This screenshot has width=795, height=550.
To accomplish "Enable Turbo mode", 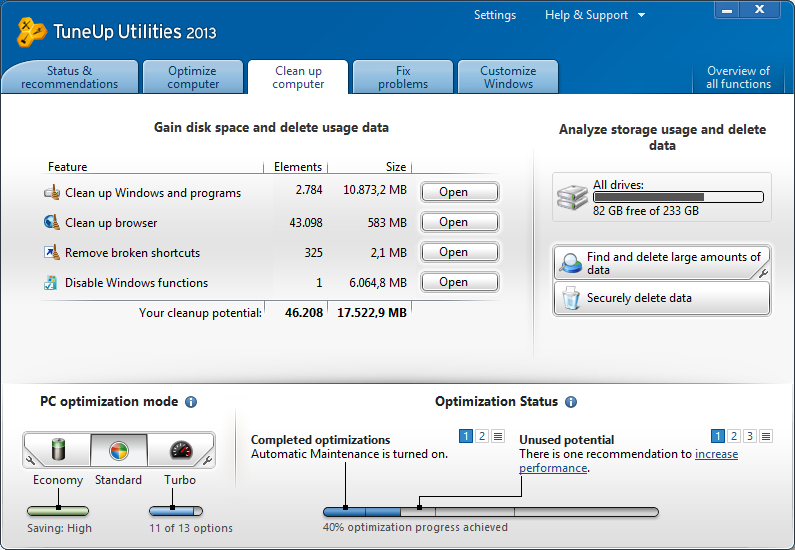I will [x=179, y=450].
